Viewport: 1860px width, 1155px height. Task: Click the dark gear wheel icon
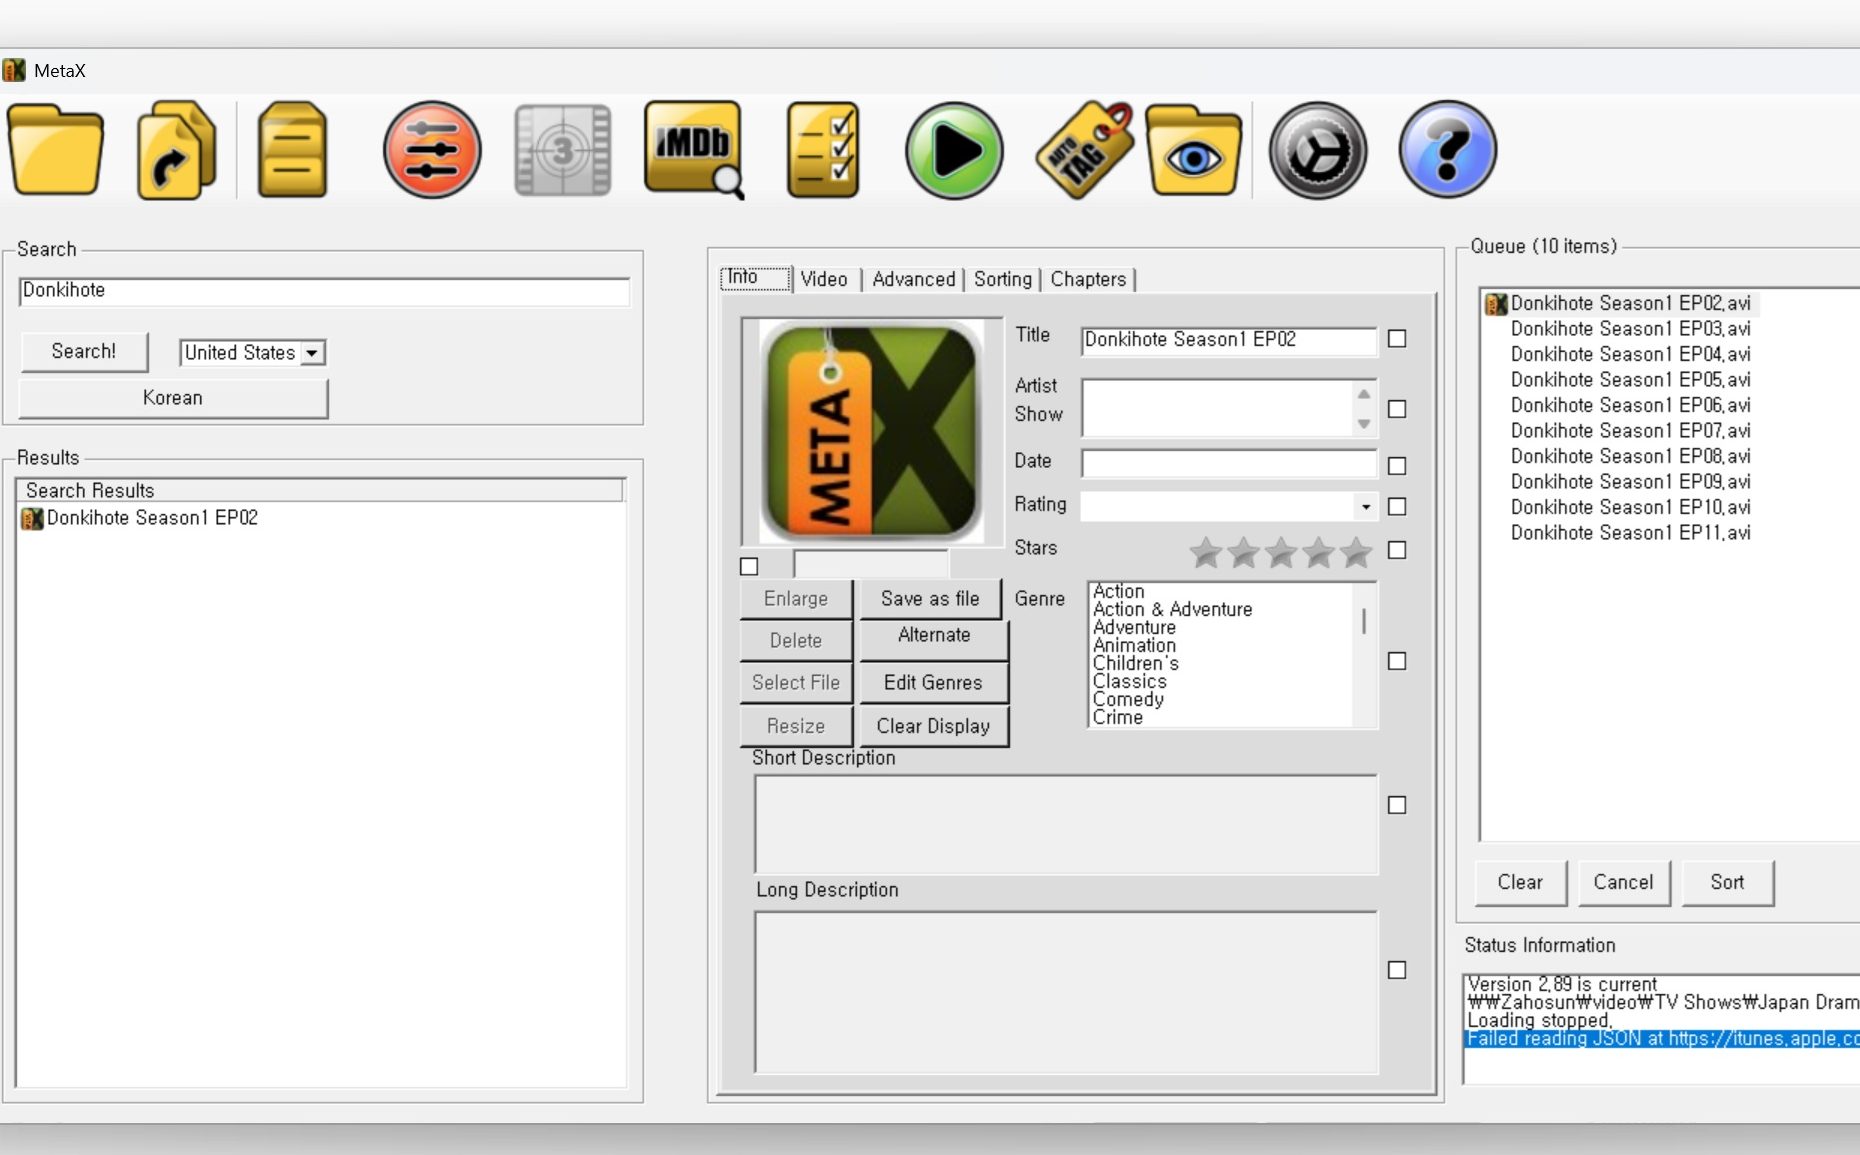click(x=1318, y=151)
